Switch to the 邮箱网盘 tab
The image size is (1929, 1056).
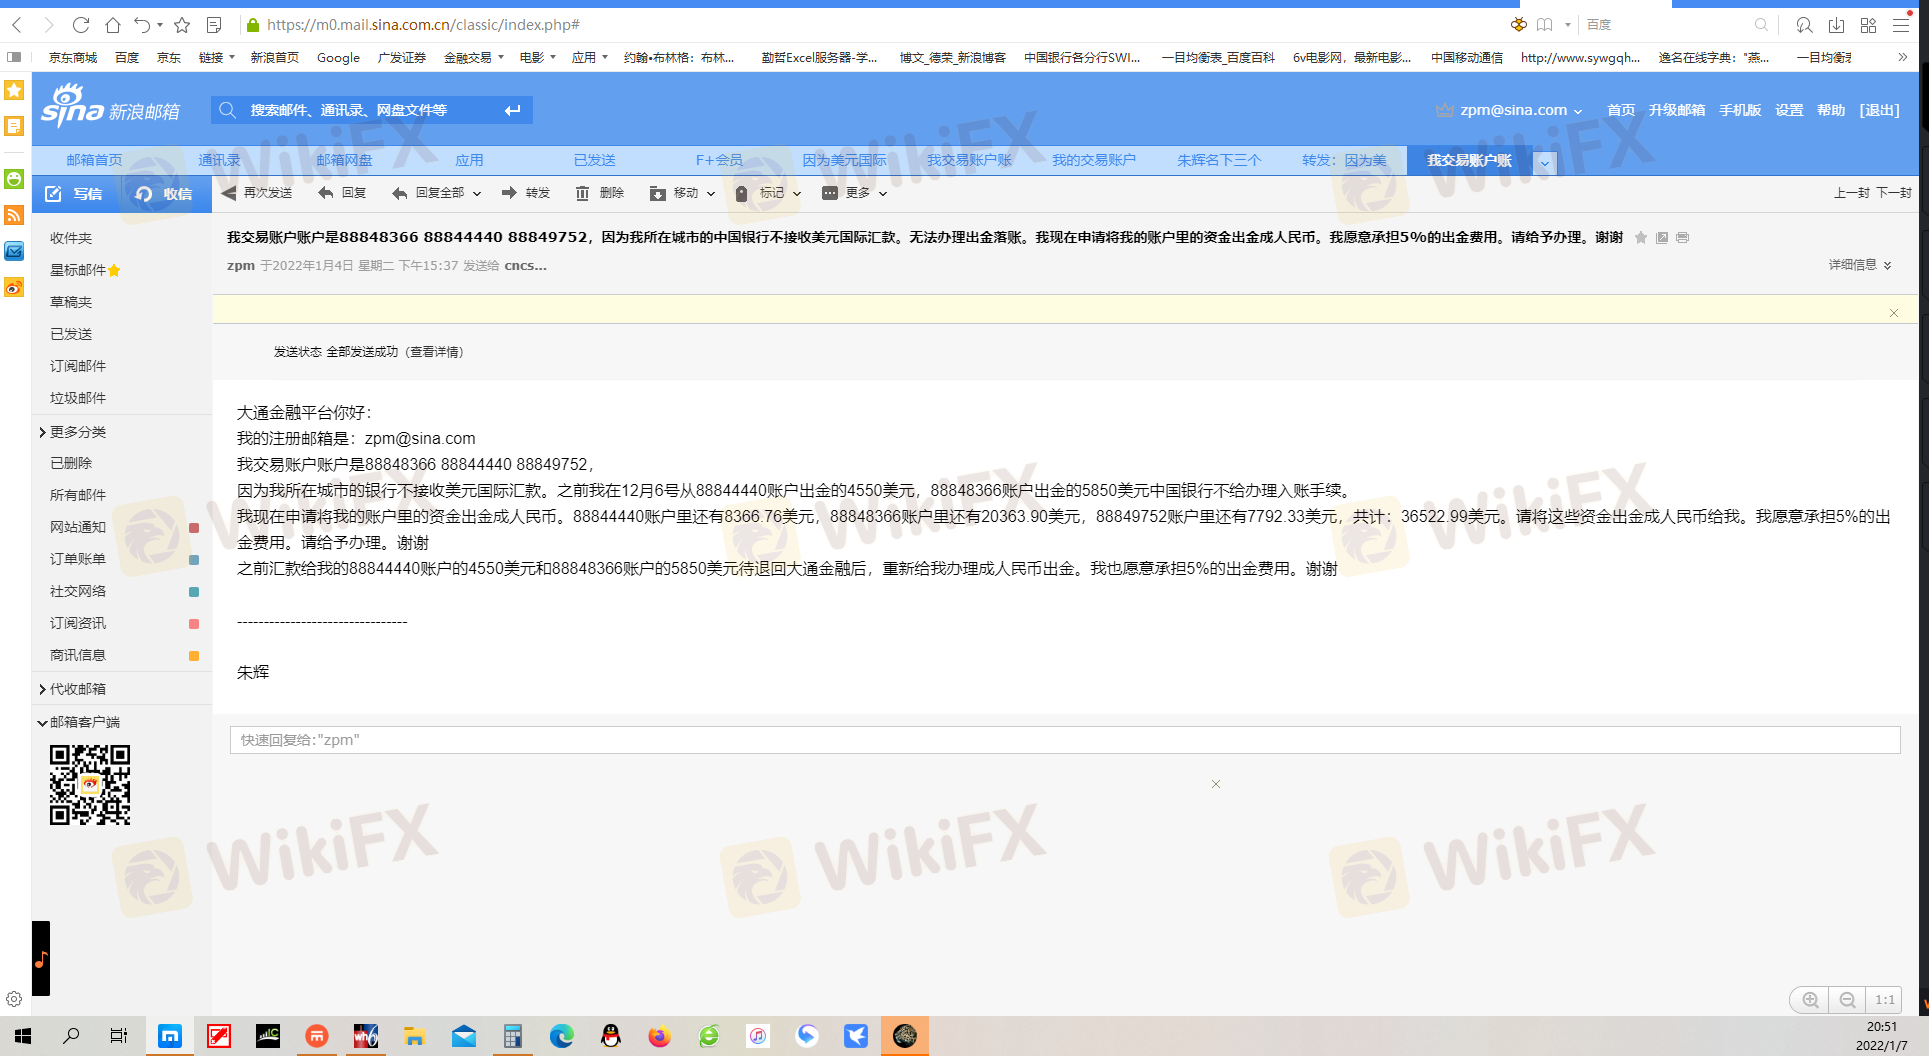pos(344,160)
